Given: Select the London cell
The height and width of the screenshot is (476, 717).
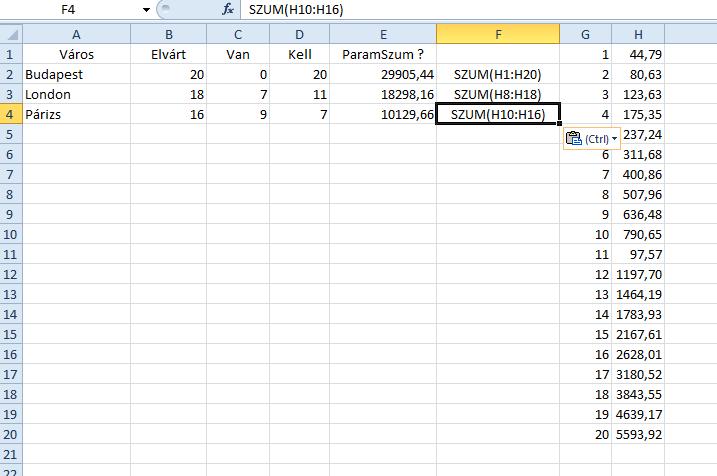Looking at the screenshot, I should pos(76,95).
